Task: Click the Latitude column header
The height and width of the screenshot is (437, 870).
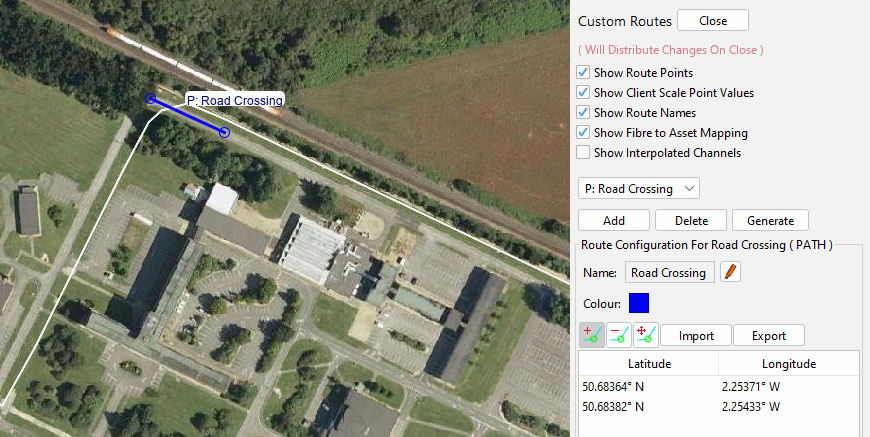Action: 648,364
